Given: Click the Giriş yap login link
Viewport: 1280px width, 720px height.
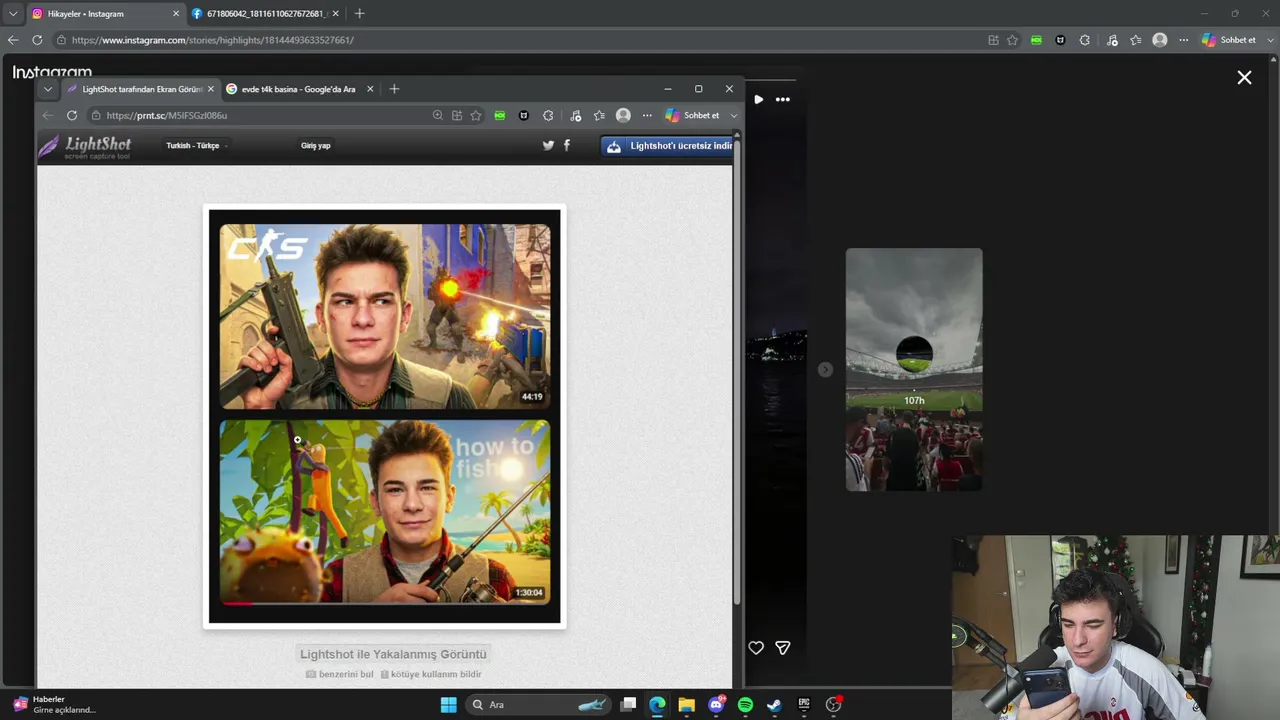Looking at the screenshot, I should click(x=316, y=146).
